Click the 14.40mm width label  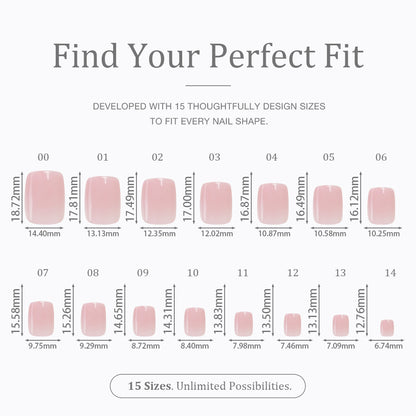(44, 233)
